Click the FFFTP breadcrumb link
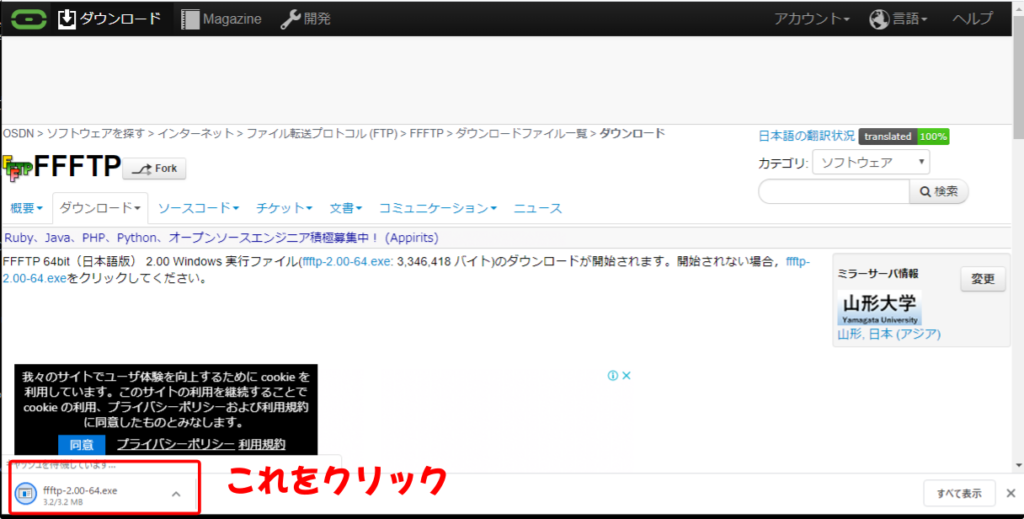 pos(426,134)
